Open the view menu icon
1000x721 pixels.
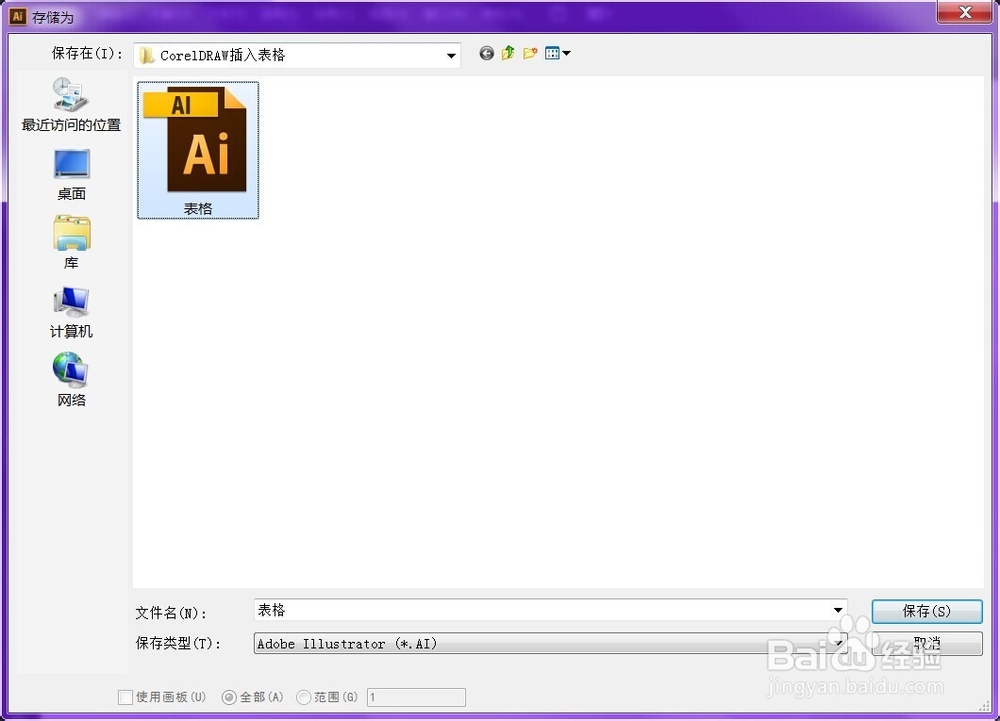(x=557, y=53)
